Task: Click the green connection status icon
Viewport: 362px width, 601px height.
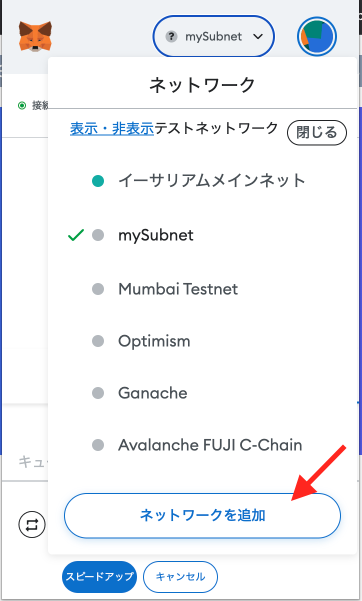Action: coord(22,105)
